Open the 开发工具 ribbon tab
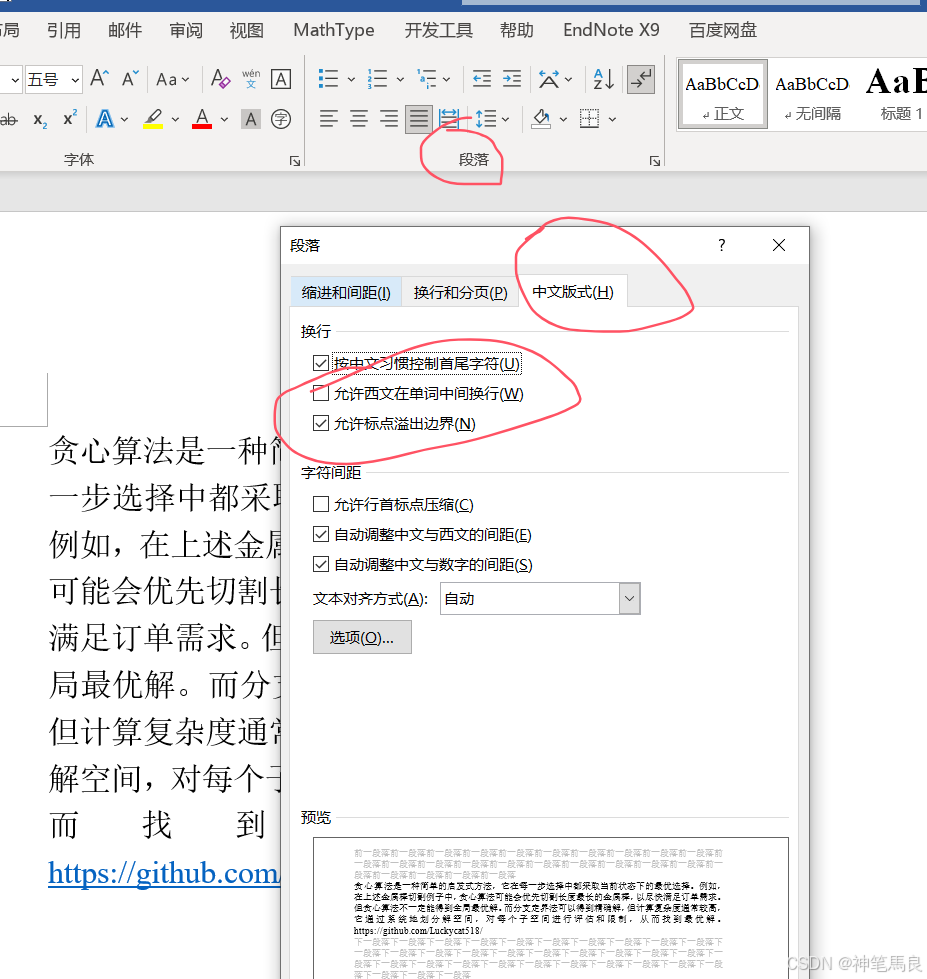The image size is (927, 979). 438,30
